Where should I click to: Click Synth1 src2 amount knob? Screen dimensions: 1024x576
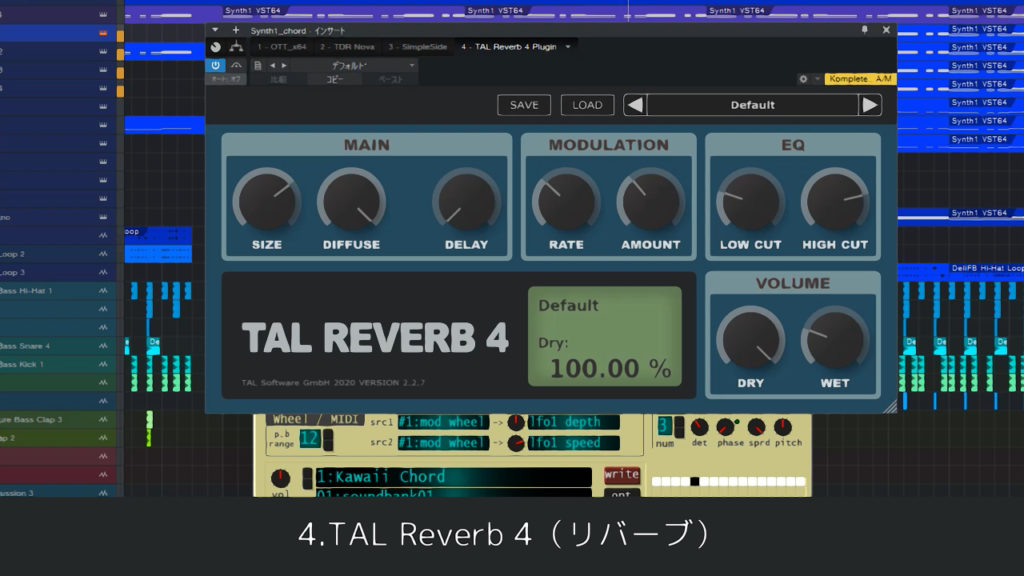click(x=516, y=443)
